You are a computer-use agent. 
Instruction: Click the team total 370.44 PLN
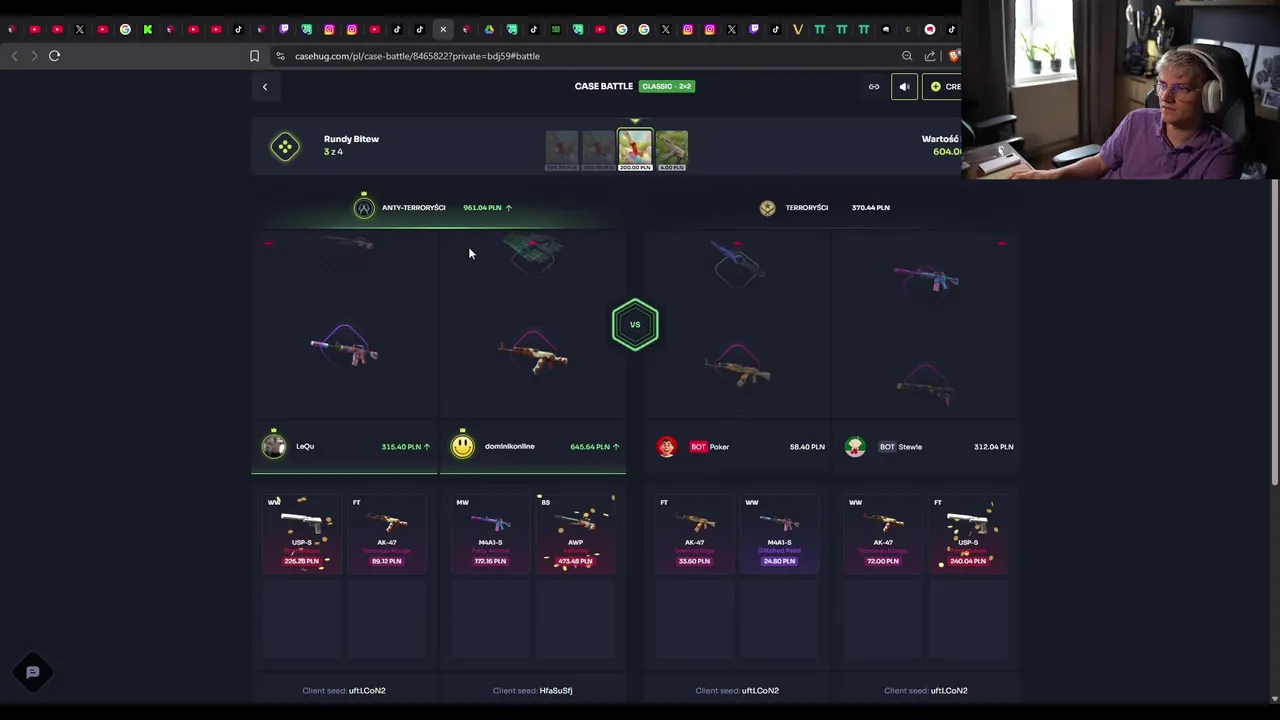pyautogui.click(x=871, y=208)
